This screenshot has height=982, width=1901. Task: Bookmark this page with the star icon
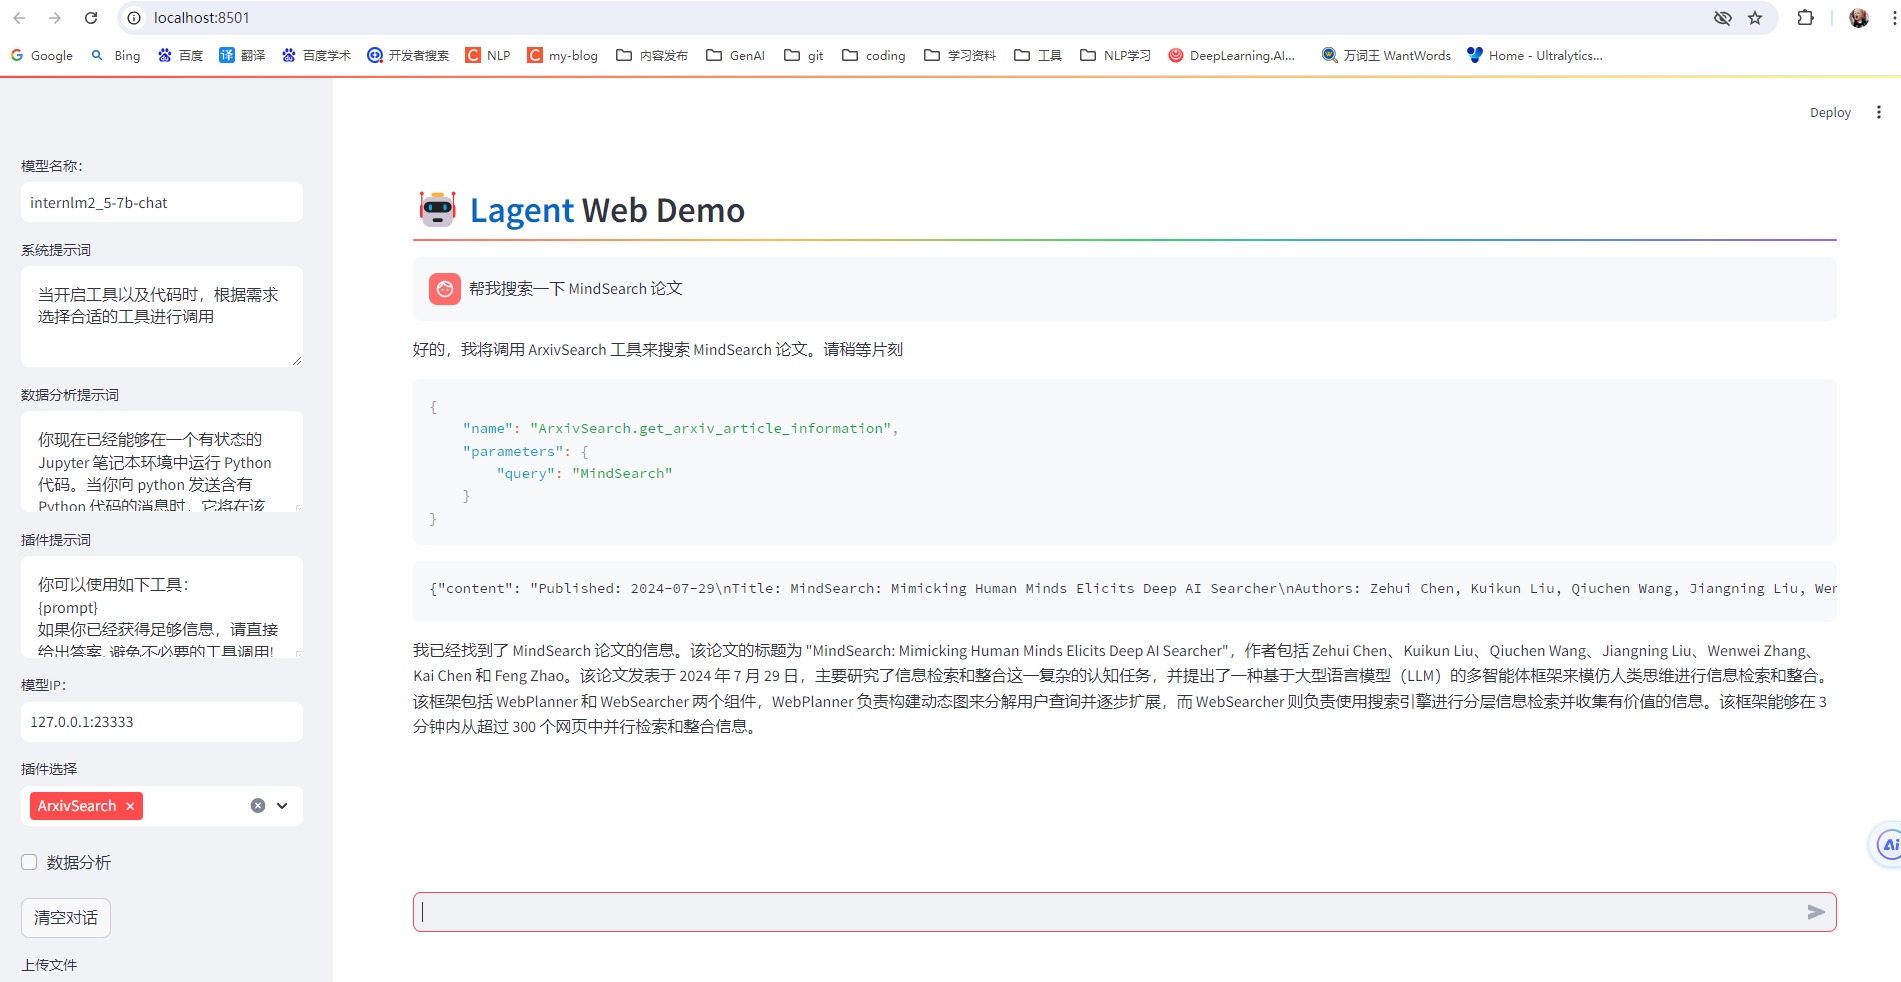coord(1755,18)
